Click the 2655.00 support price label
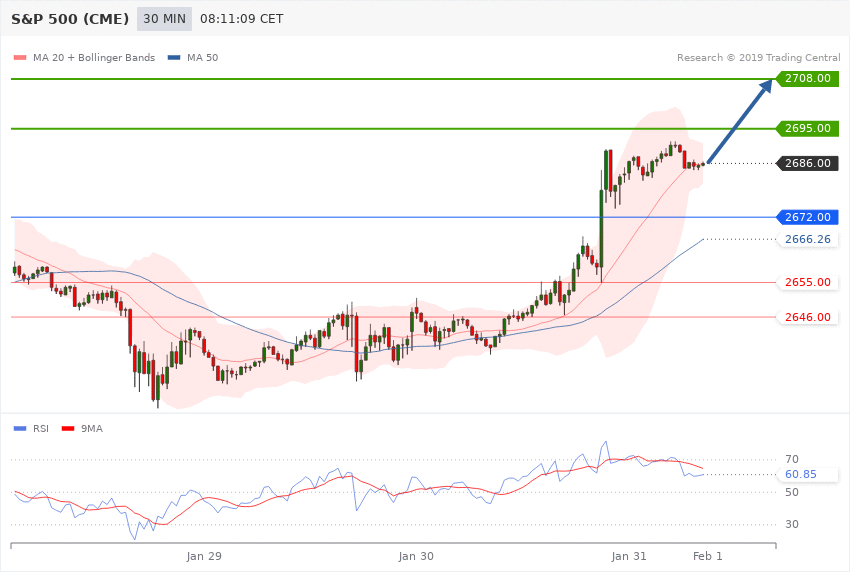This screenshot has width=850, height=576. [x=808, y=282]
